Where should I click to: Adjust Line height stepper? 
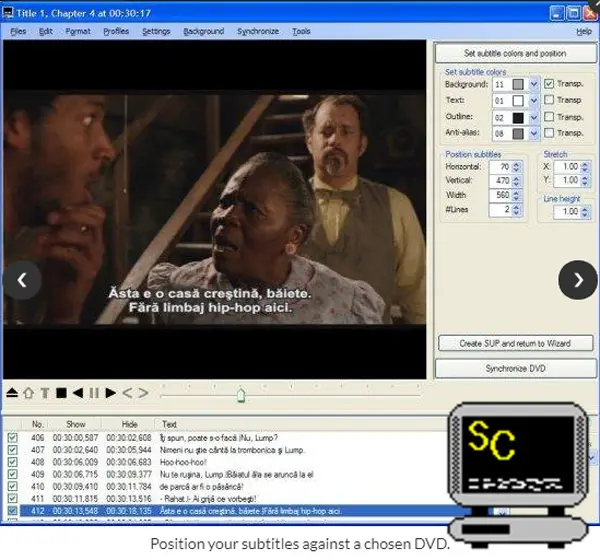click(584, 212)
